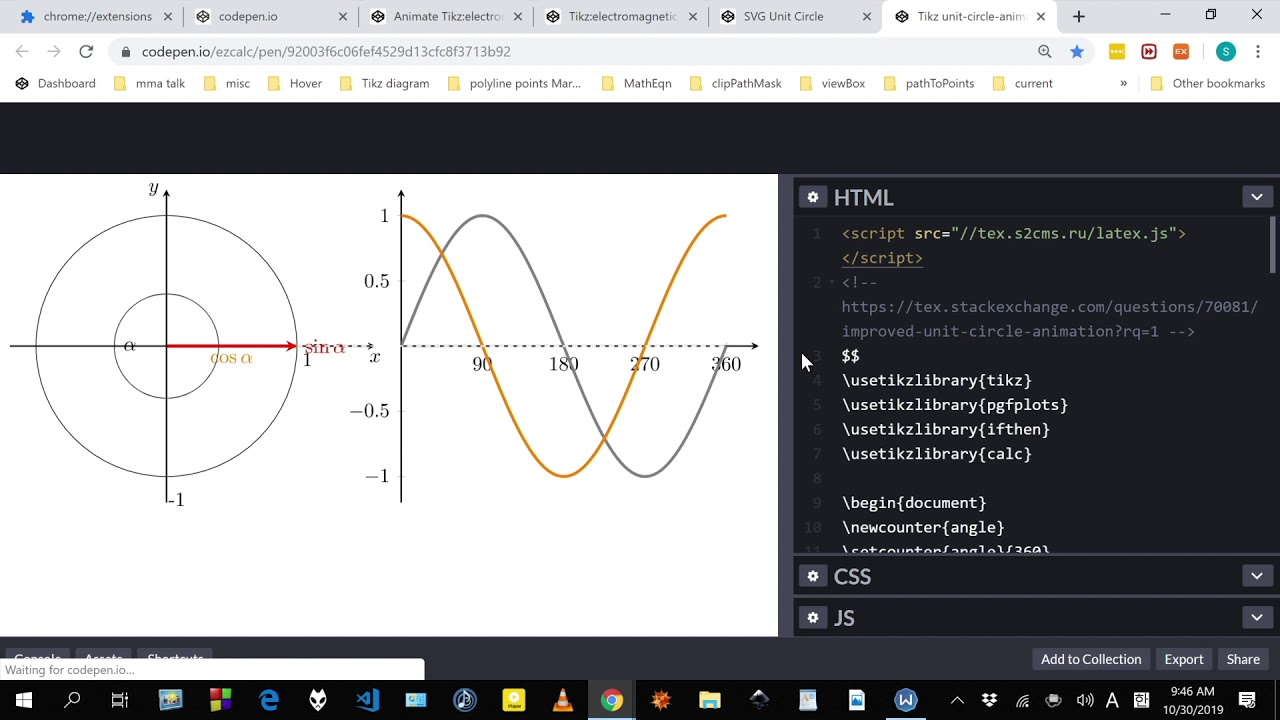Open the volume control tray icon
This screenshot has width=1280, height=720.
[x=1085, y=700]
